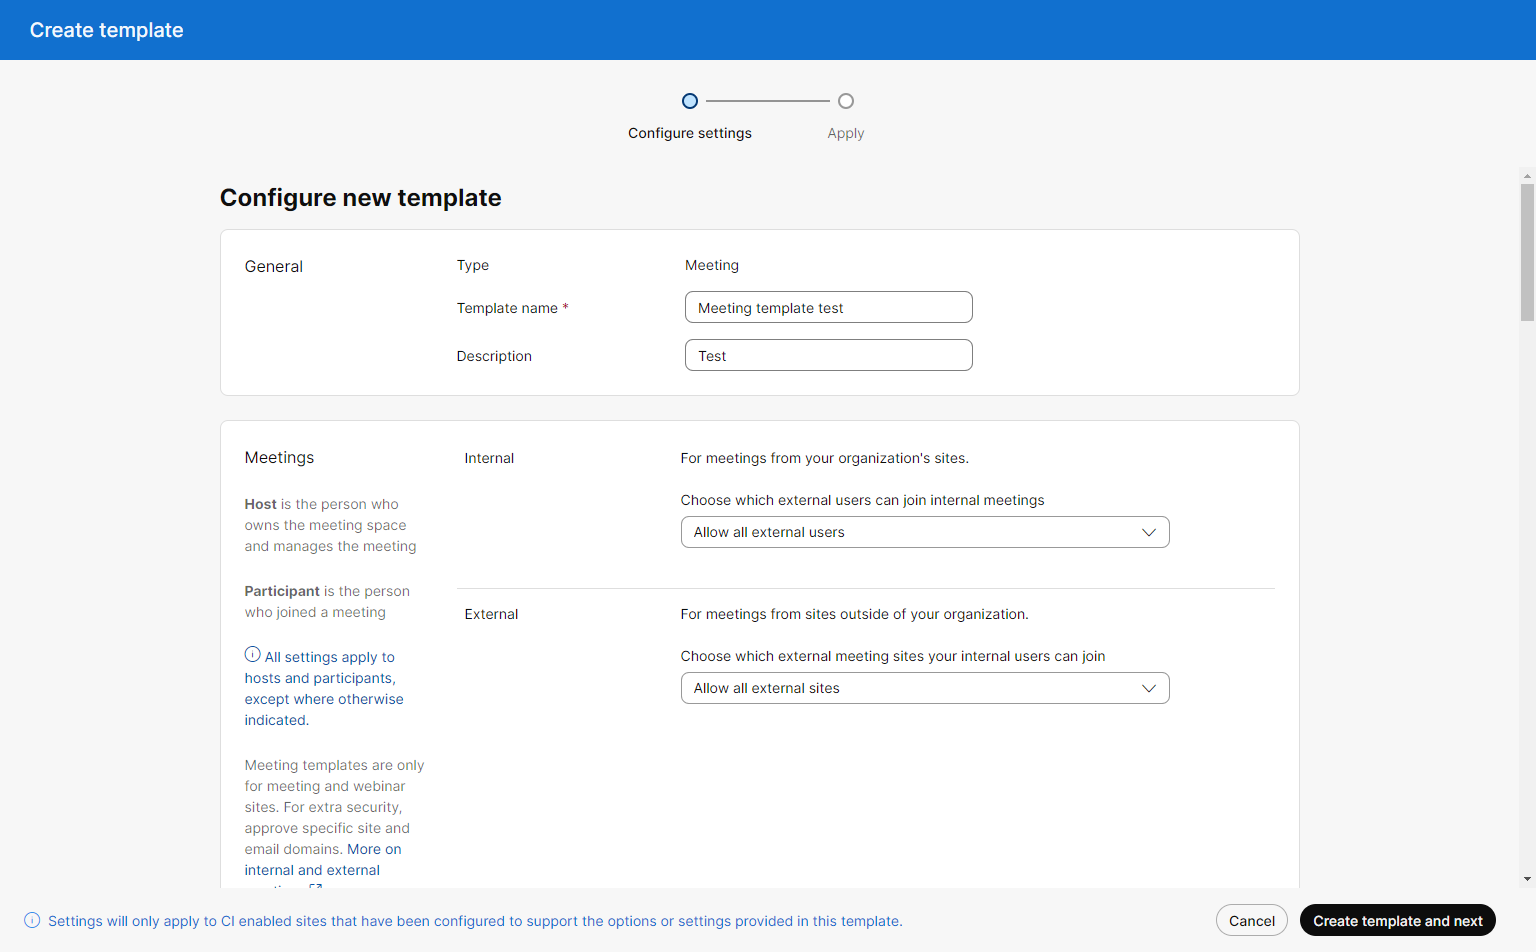Image resolution: width=1536 pixels, height=952 pixels.
Task: Click the scrollbar down arrow
Action: [x=1527, y=879]
